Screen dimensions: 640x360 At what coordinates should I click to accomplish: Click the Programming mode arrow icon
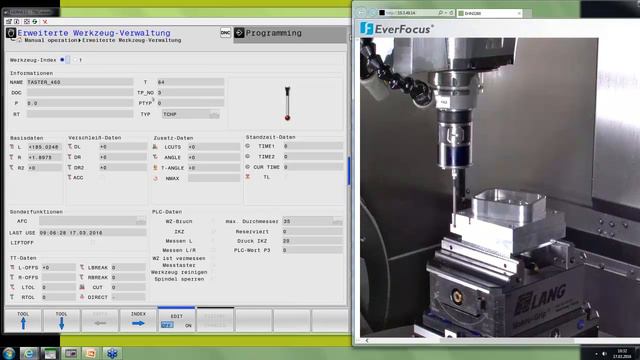coord(239,33)
